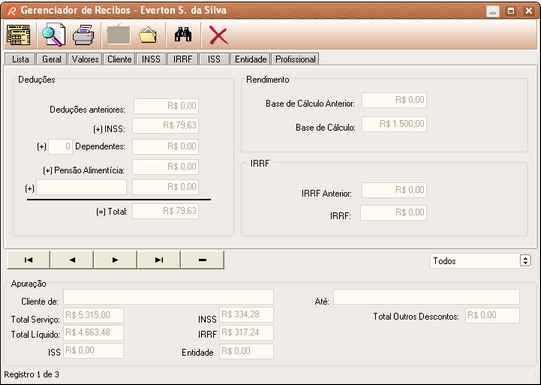Viewport: 541px width, 385px height.
Task: Click the Todos dropdown stepper arrows
Action: (x=525, y=261)
